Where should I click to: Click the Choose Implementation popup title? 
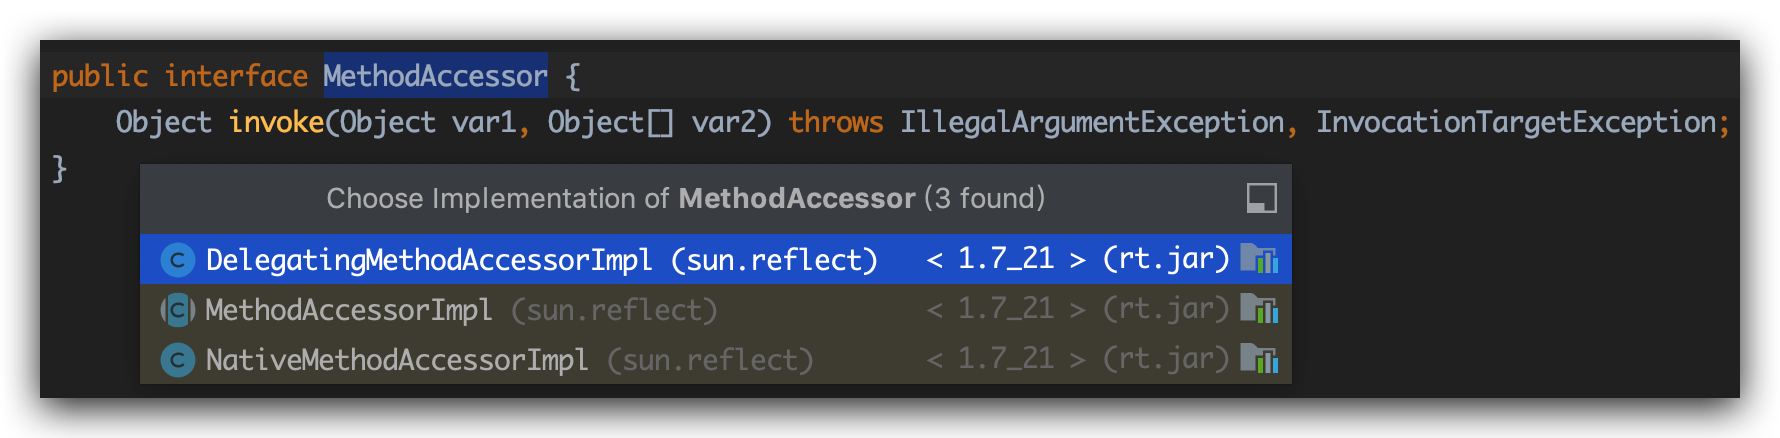[685, 198]
